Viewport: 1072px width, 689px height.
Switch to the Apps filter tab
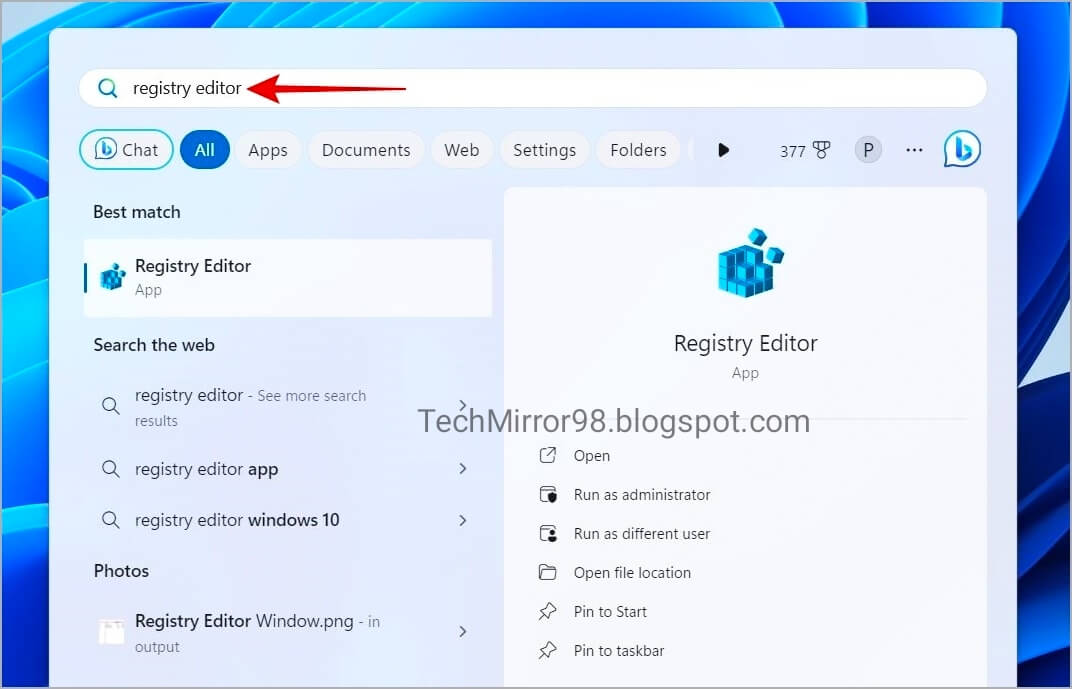point(268,150)
